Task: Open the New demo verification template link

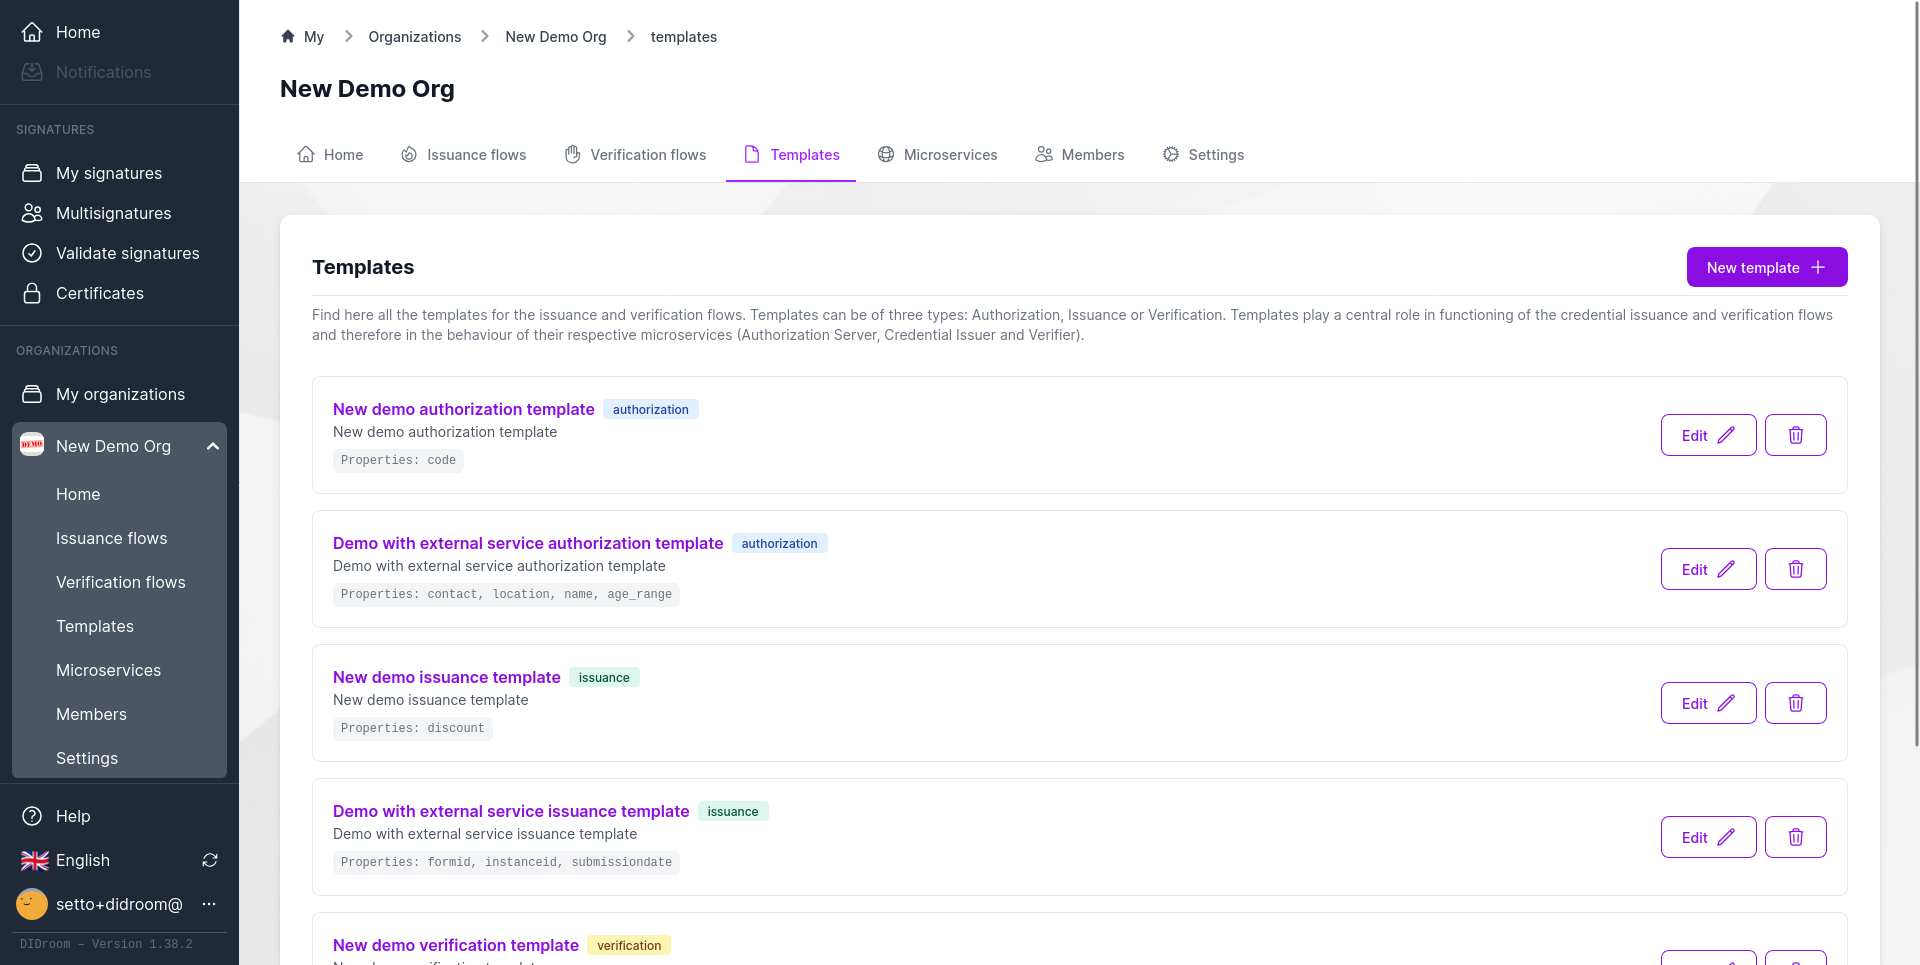Action: point(455,945)
